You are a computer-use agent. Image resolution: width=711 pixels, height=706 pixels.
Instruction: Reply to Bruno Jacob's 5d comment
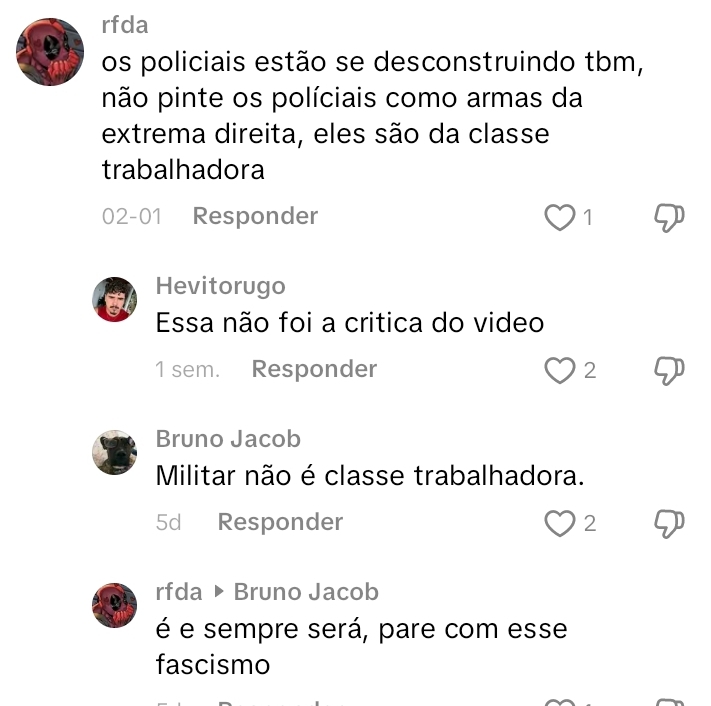point(280,522)
